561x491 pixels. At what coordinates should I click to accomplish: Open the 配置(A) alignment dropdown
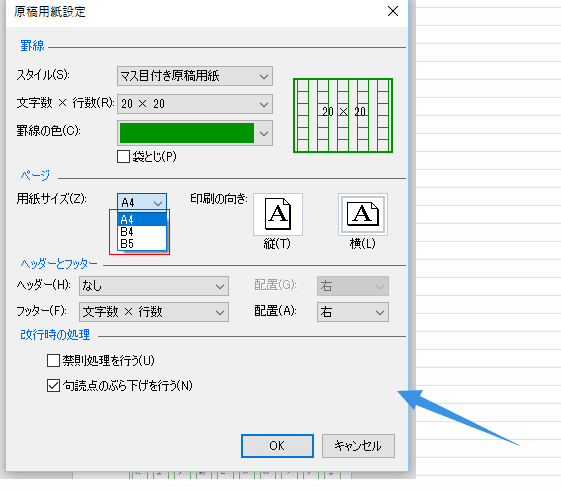tap(353, 312)
